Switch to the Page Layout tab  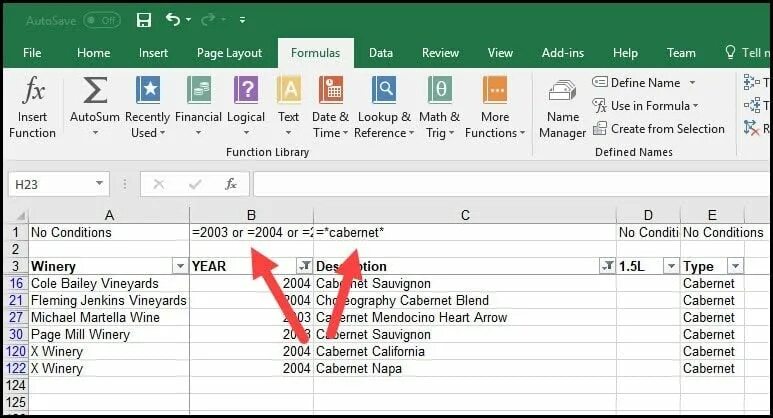pyautogui.click(x=229, y=53)
